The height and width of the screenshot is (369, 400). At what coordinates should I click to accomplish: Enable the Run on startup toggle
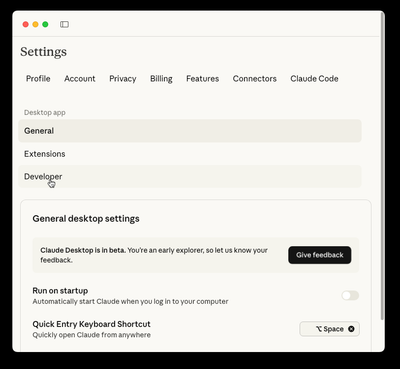click(x=350, y=295)
